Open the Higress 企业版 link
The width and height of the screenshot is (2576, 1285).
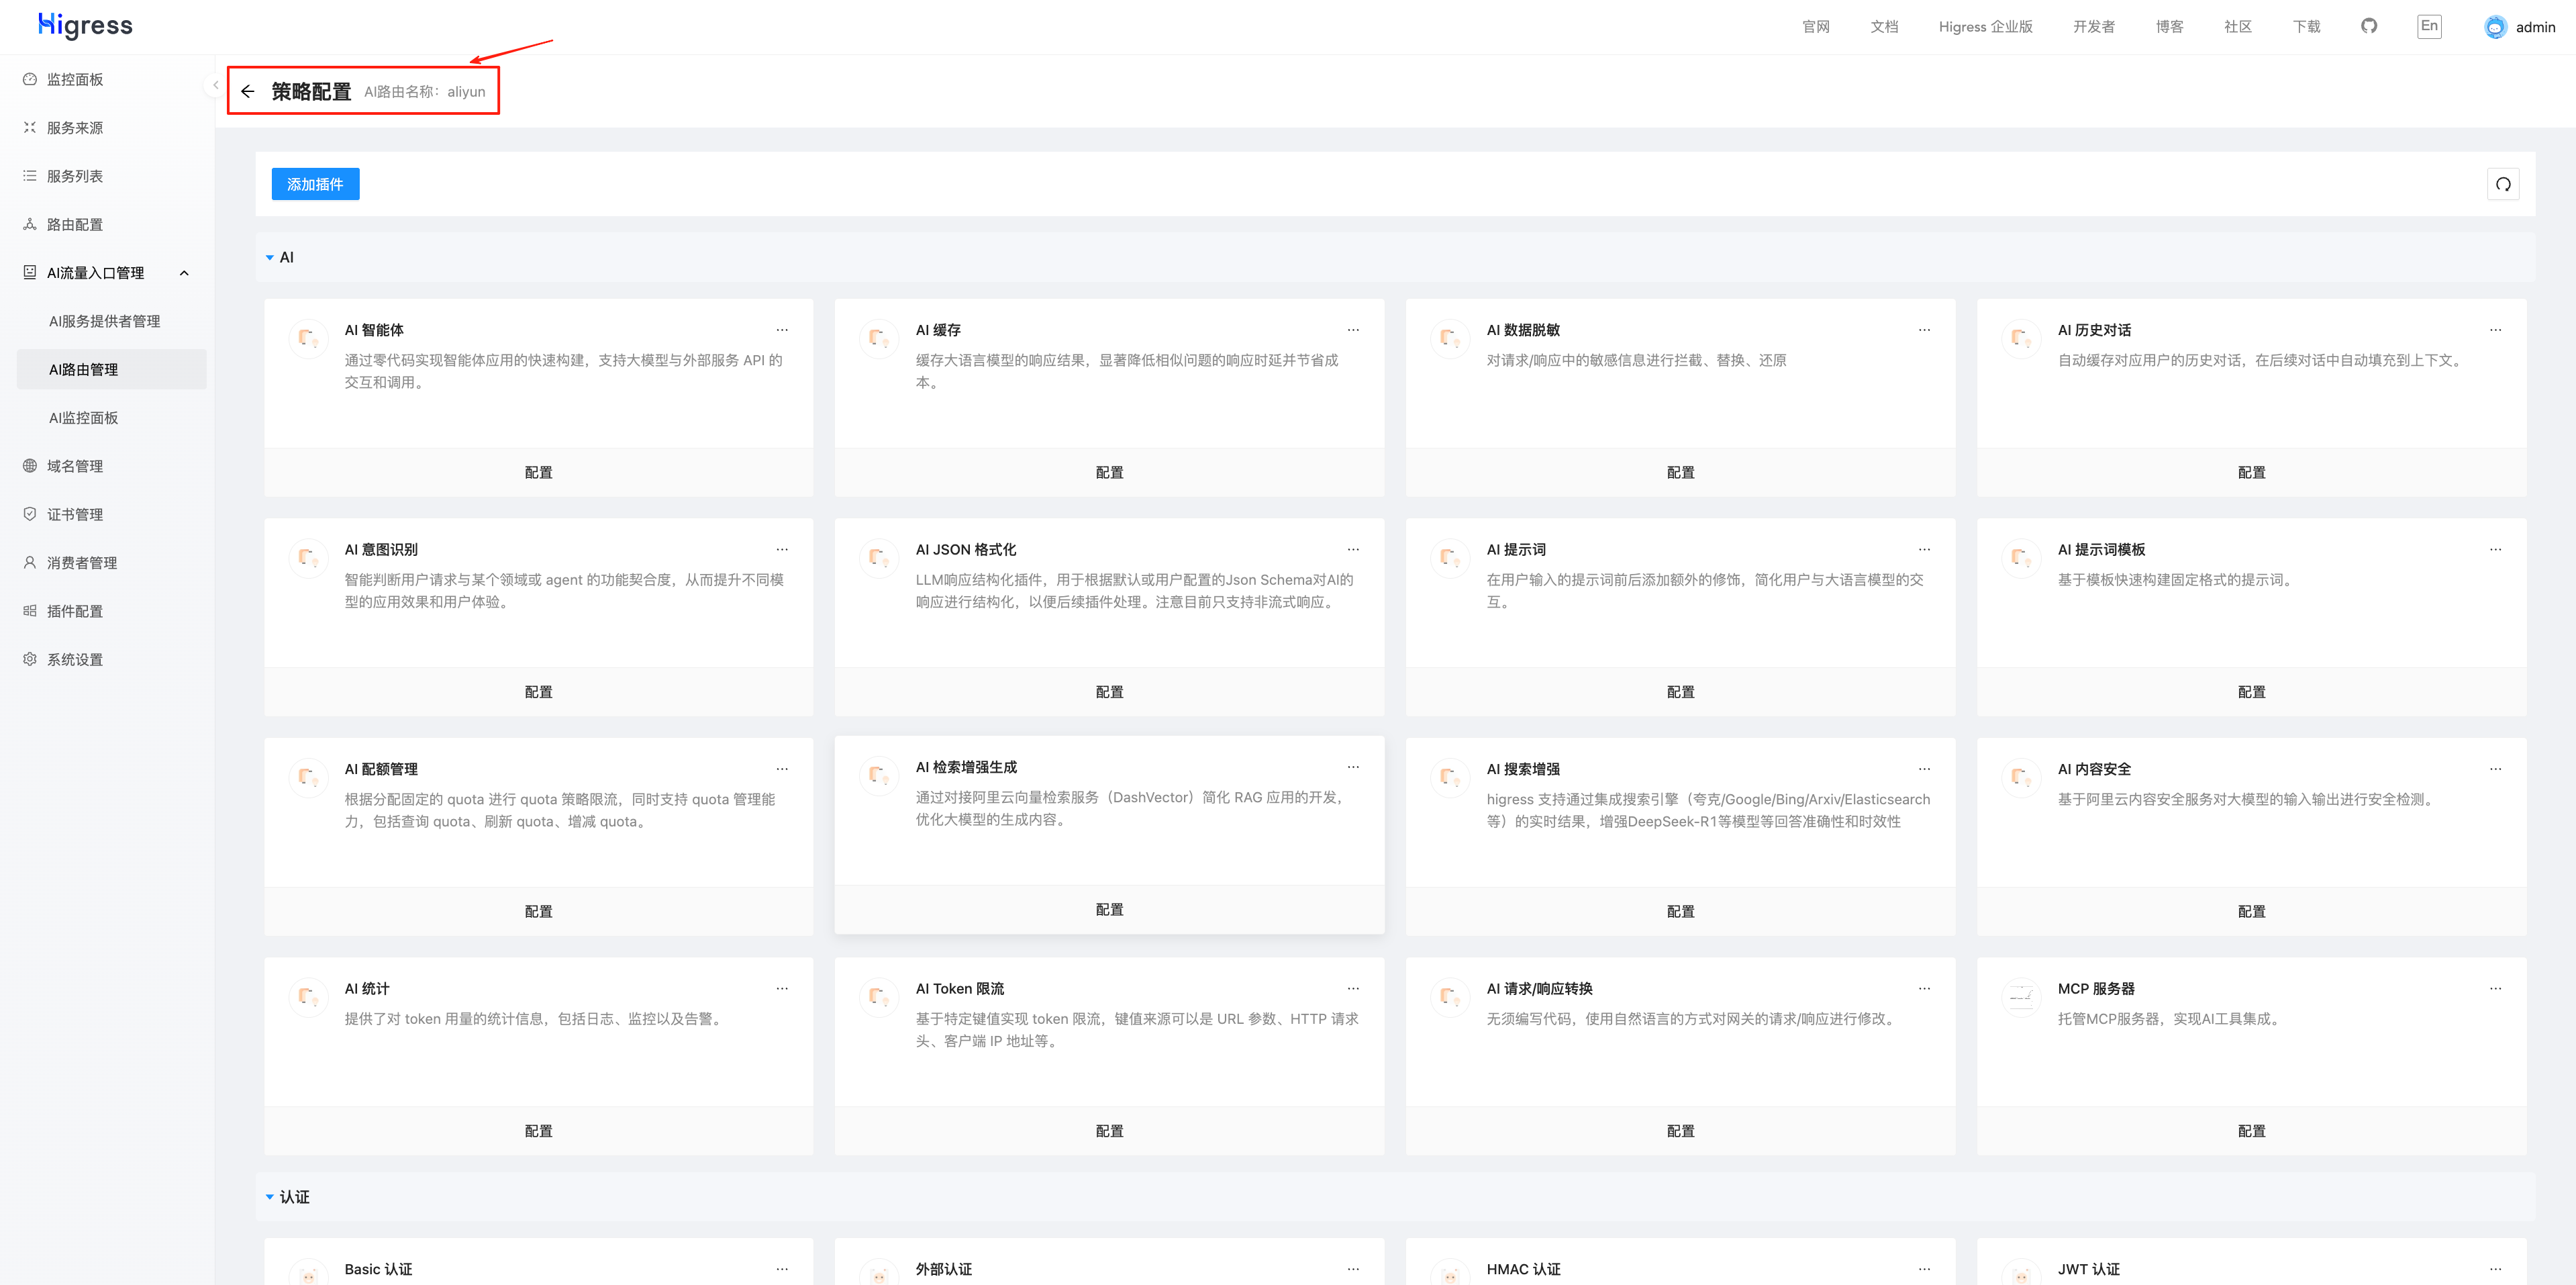click(x=1985, y=27)
